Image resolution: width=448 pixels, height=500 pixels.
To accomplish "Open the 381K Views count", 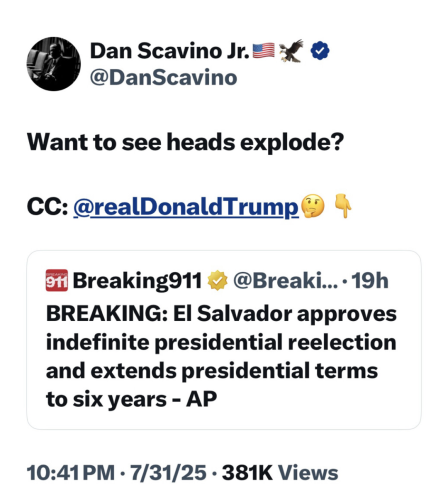I will coord(280,473).
